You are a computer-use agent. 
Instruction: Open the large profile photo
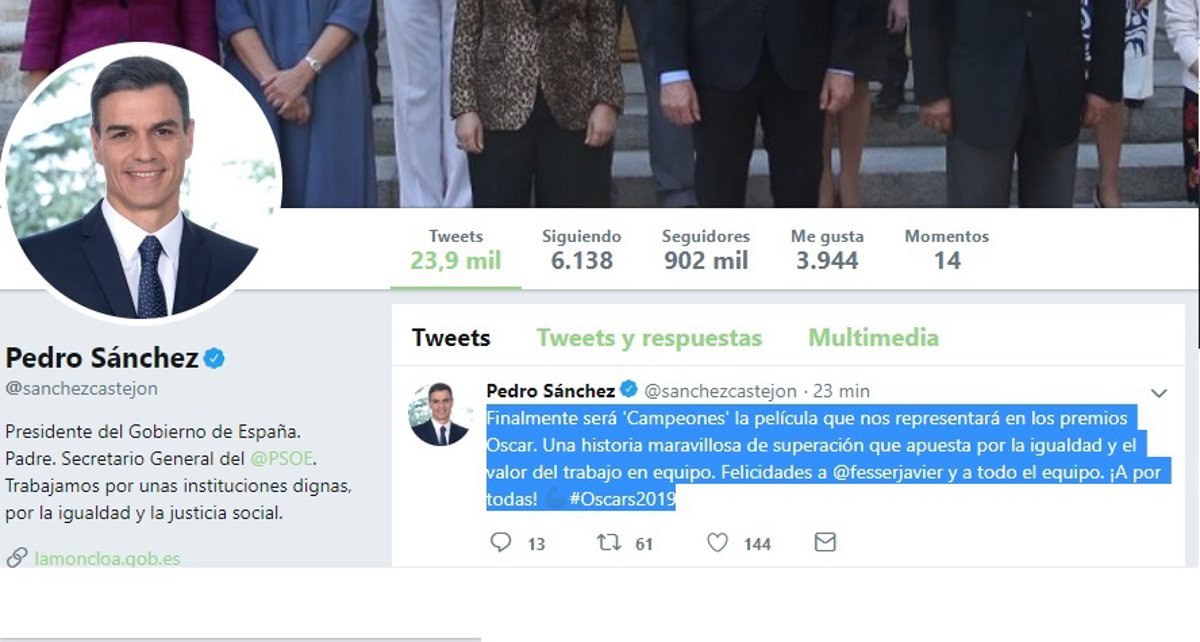[141, 185]
